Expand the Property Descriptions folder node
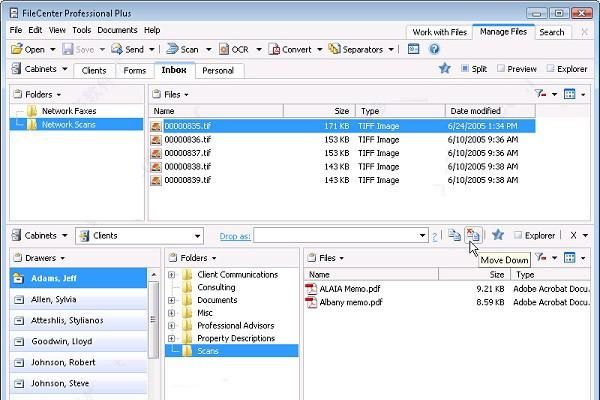Screen dimensions: 600x400 pyautogui.click(x=171, y=339)
